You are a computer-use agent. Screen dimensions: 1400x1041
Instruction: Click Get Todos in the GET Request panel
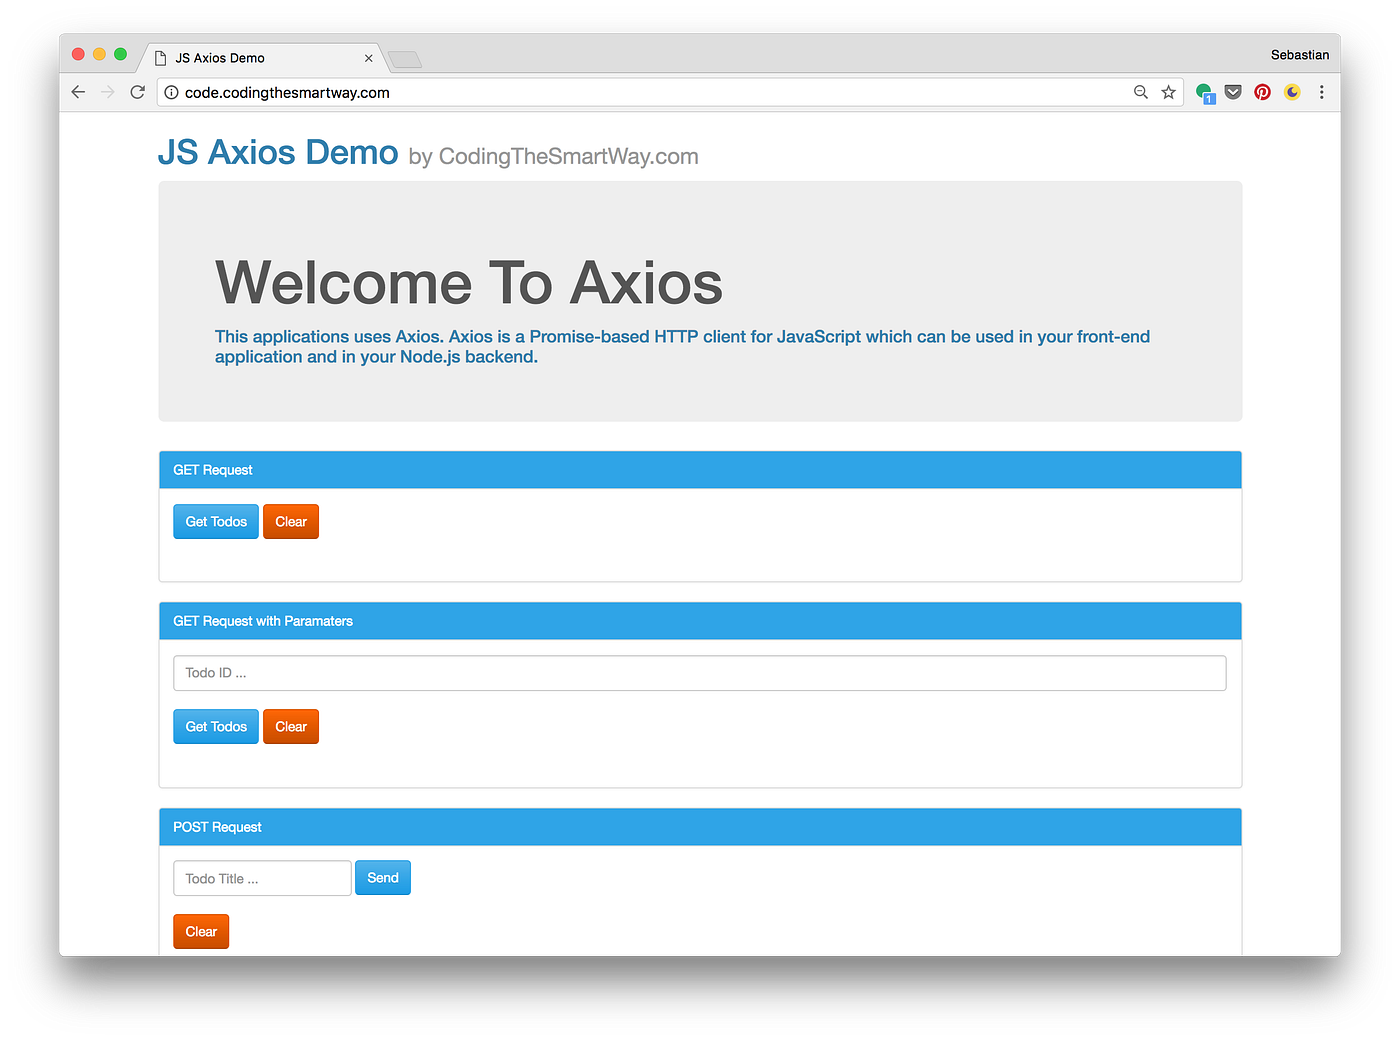pyautogui.click(x=215, y=521)
